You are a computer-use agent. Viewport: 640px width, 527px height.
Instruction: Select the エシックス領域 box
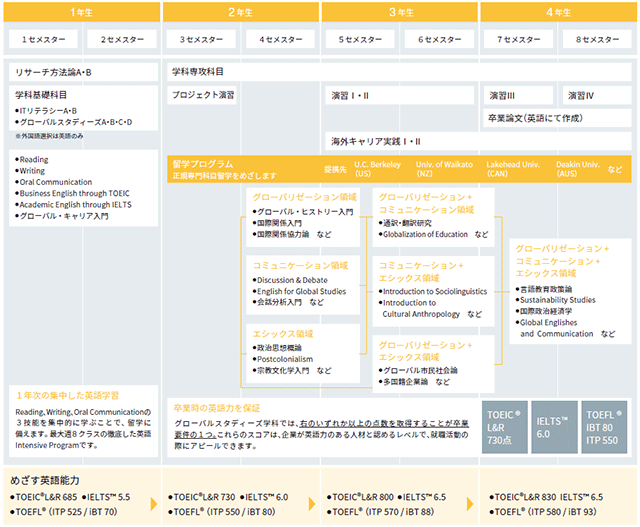pos(303,354)
